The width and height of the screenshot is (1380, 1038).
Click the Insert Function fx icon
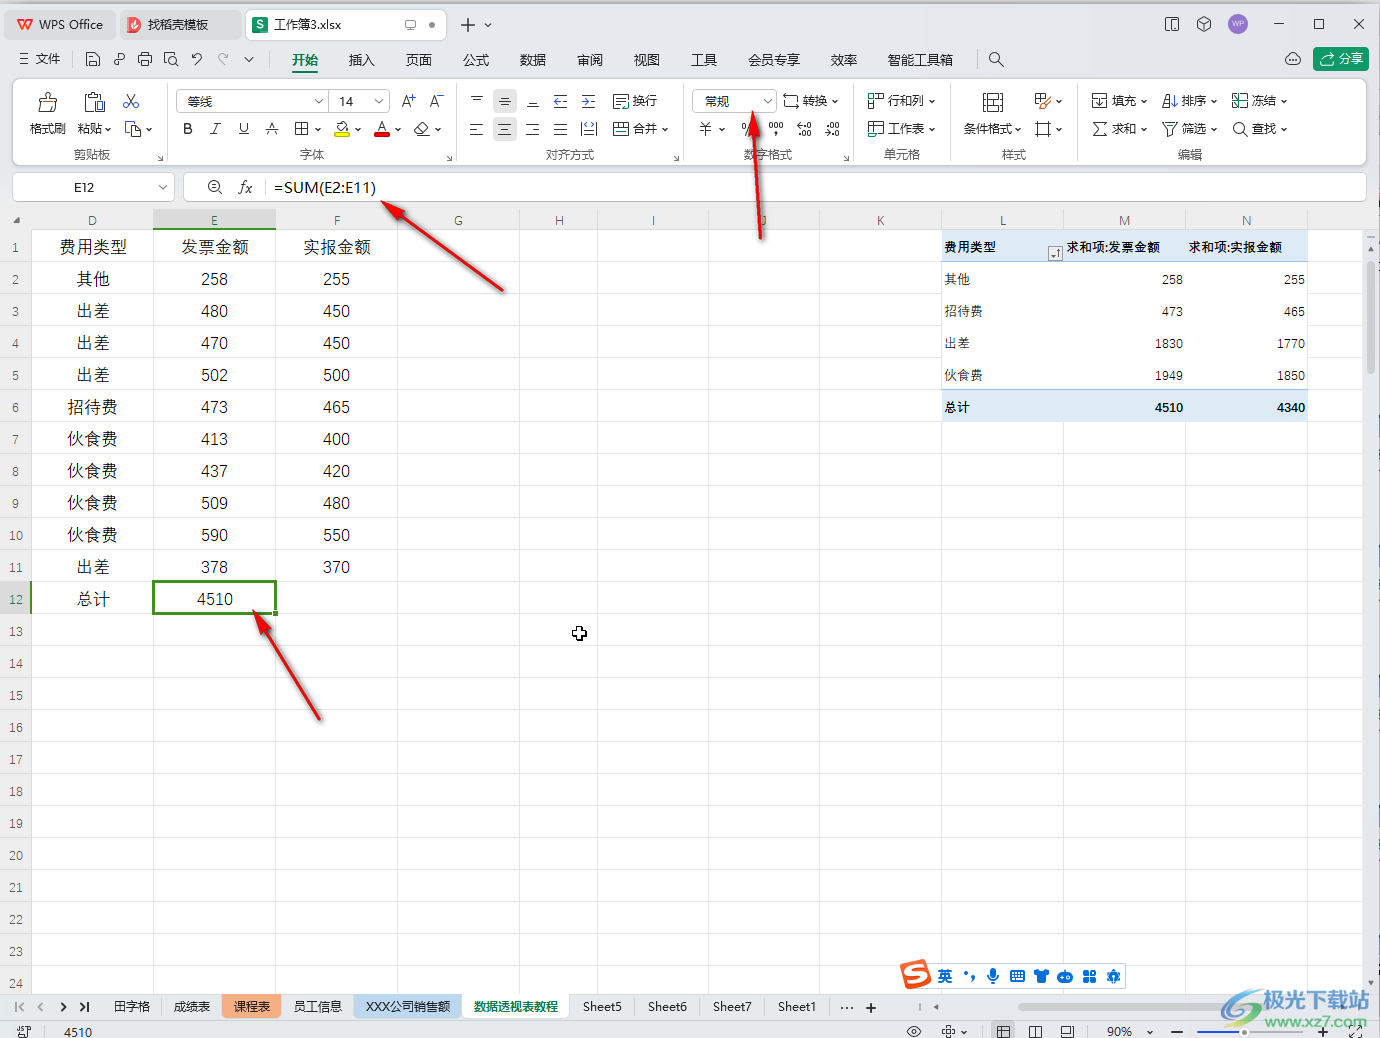245,187
